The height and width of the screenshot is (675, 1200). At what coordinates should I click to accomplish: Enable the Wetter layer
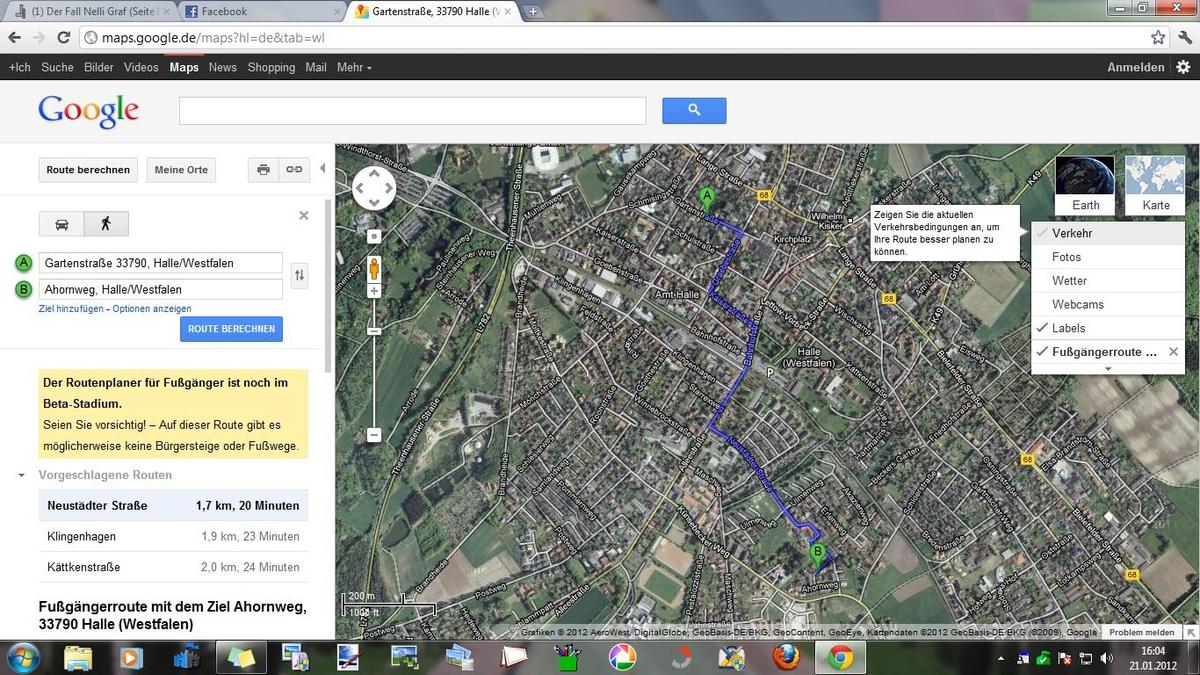pyautogui.click(x=1108, y=281)
